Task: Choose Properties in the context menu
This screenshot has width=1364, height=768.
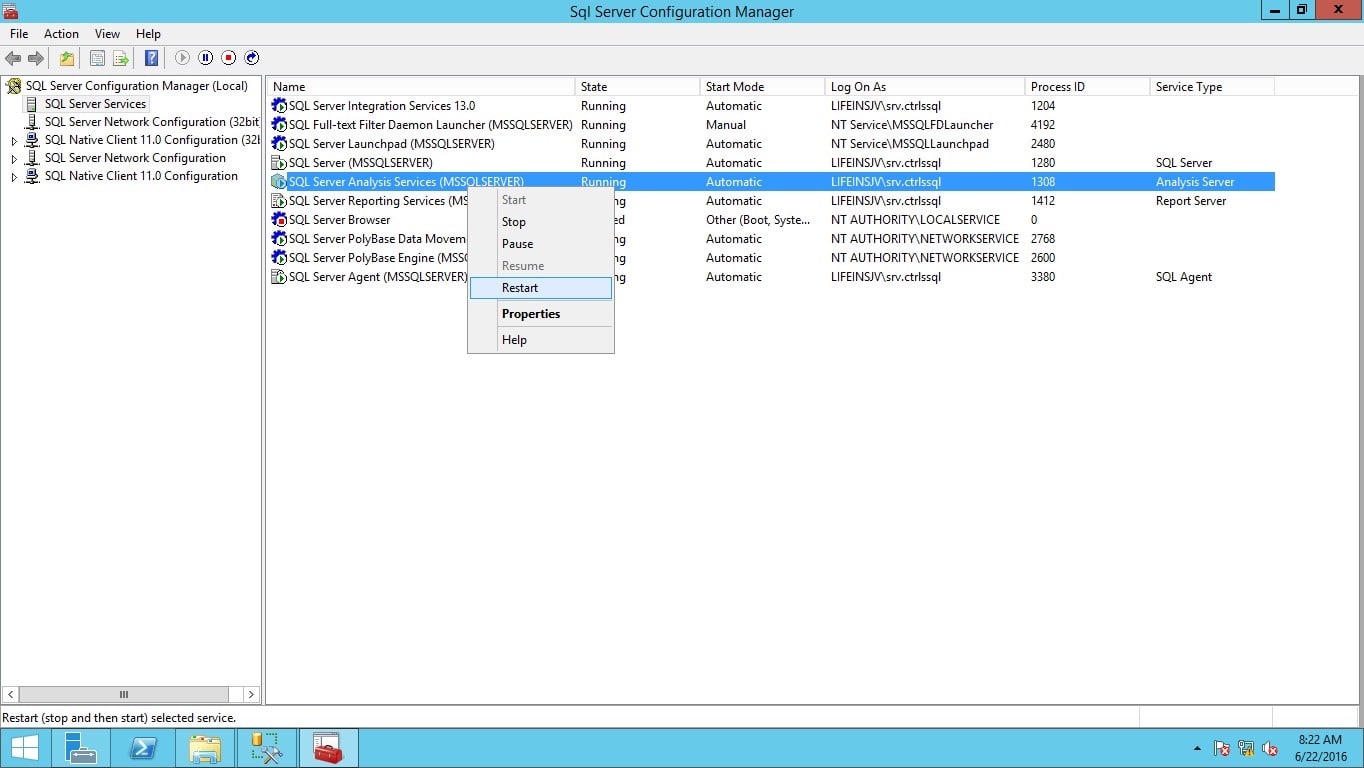Action: (541, 314)
